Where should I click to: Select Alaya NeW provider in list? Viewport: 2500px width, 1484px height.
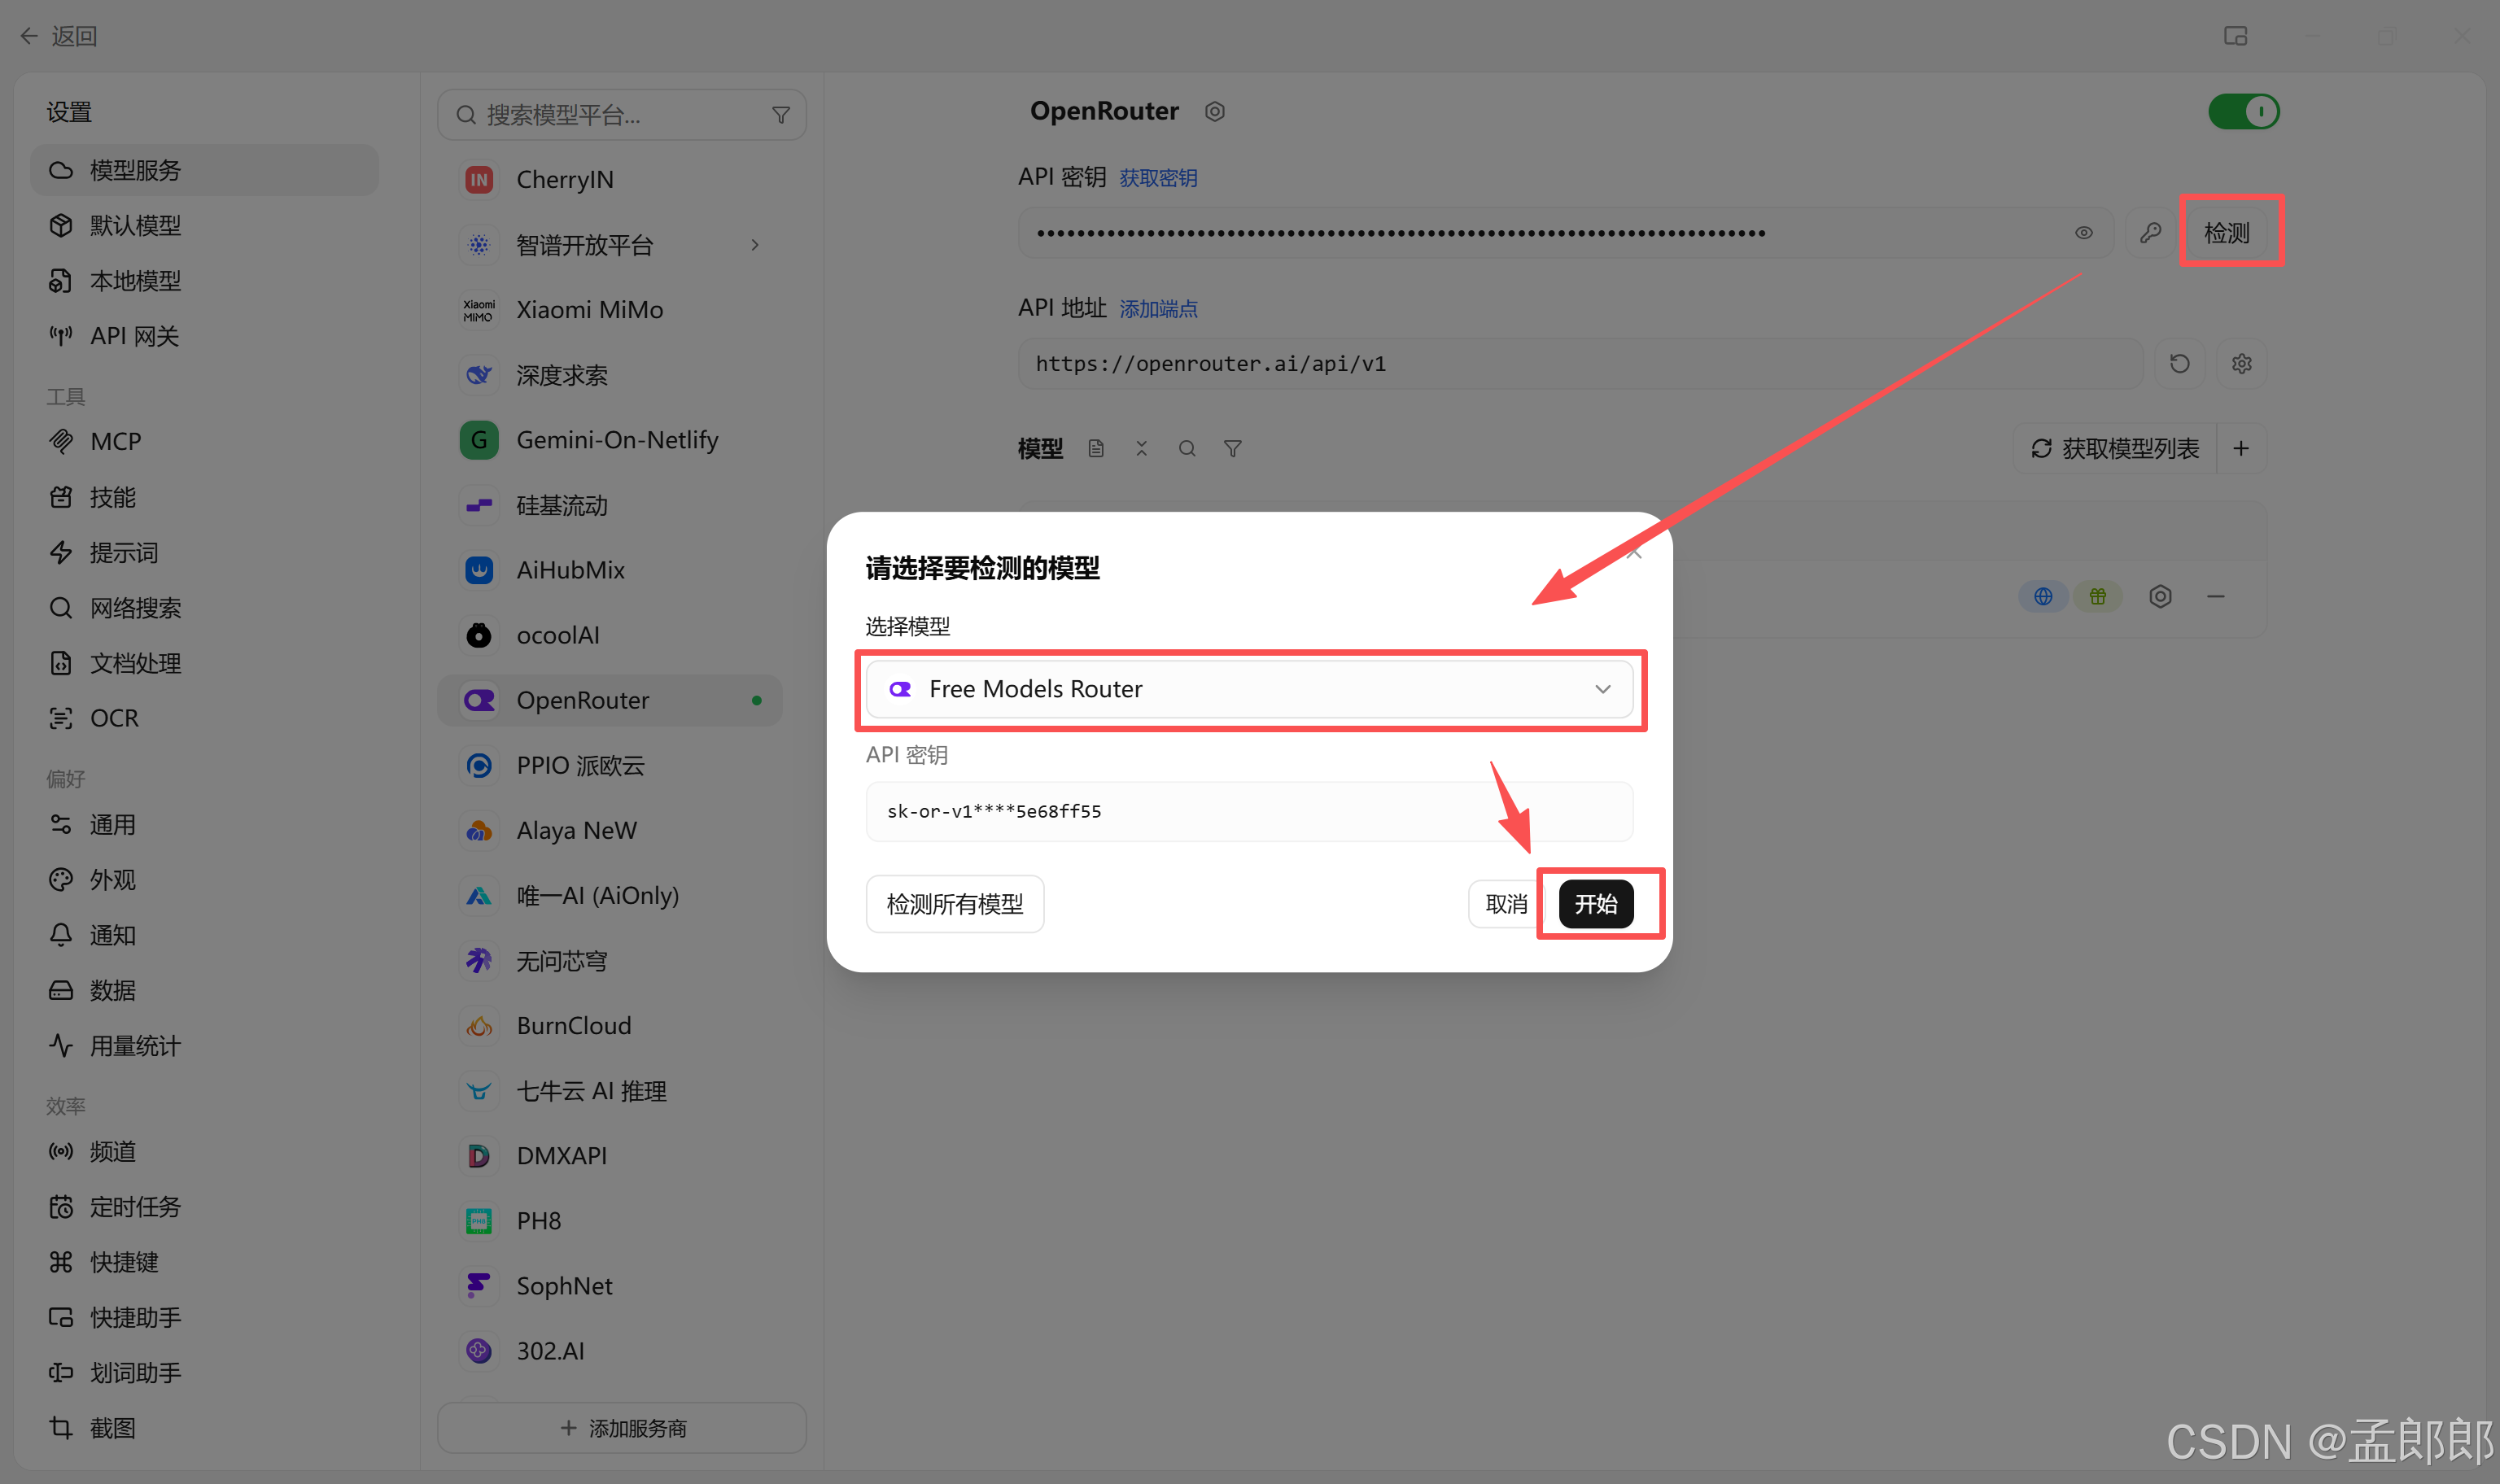pyautogui.click(x=610, y=830)
